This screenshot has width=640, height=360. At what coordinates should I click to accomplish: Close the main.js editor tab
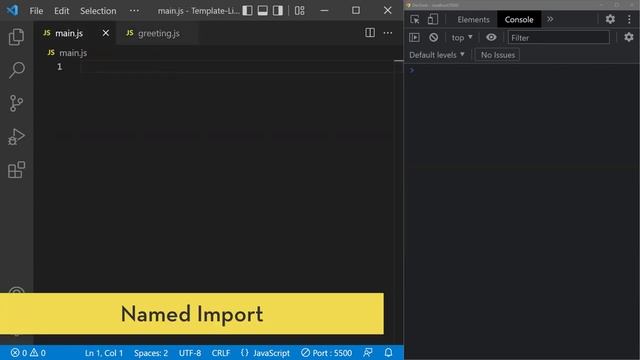tap(106, 33)
